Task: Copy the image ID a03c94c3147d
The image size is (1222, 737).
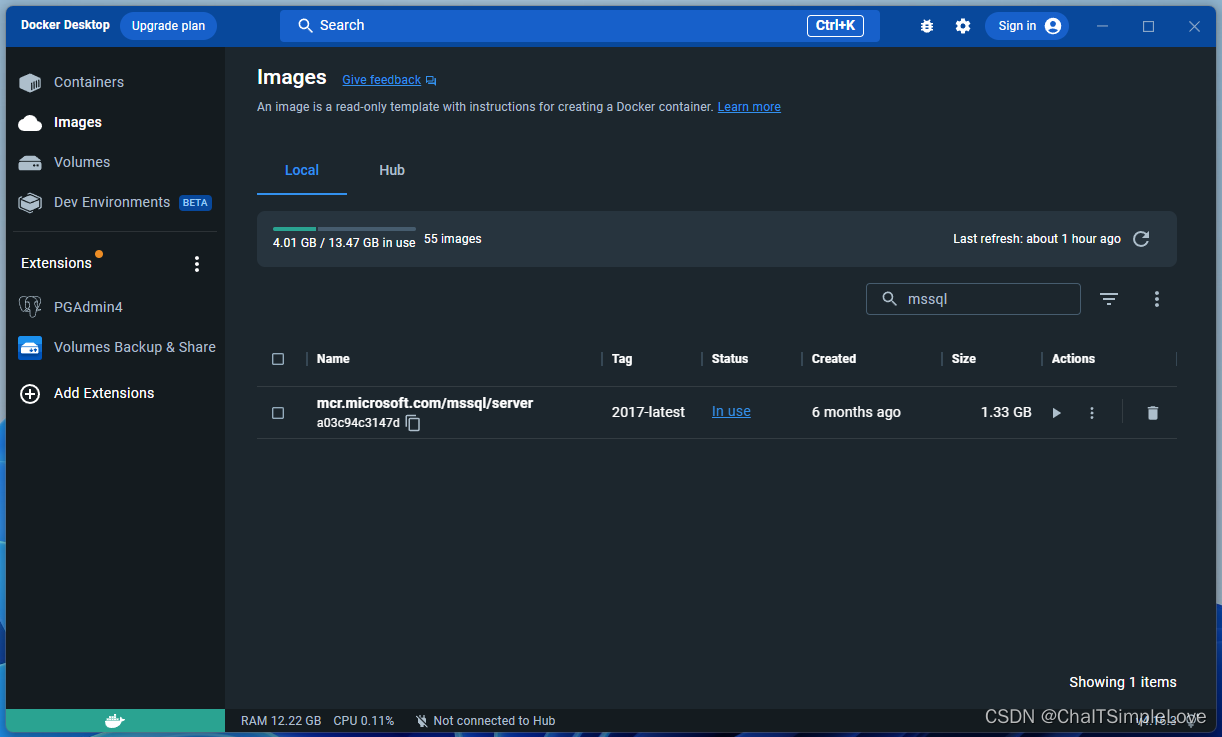Action: [413, 424]
